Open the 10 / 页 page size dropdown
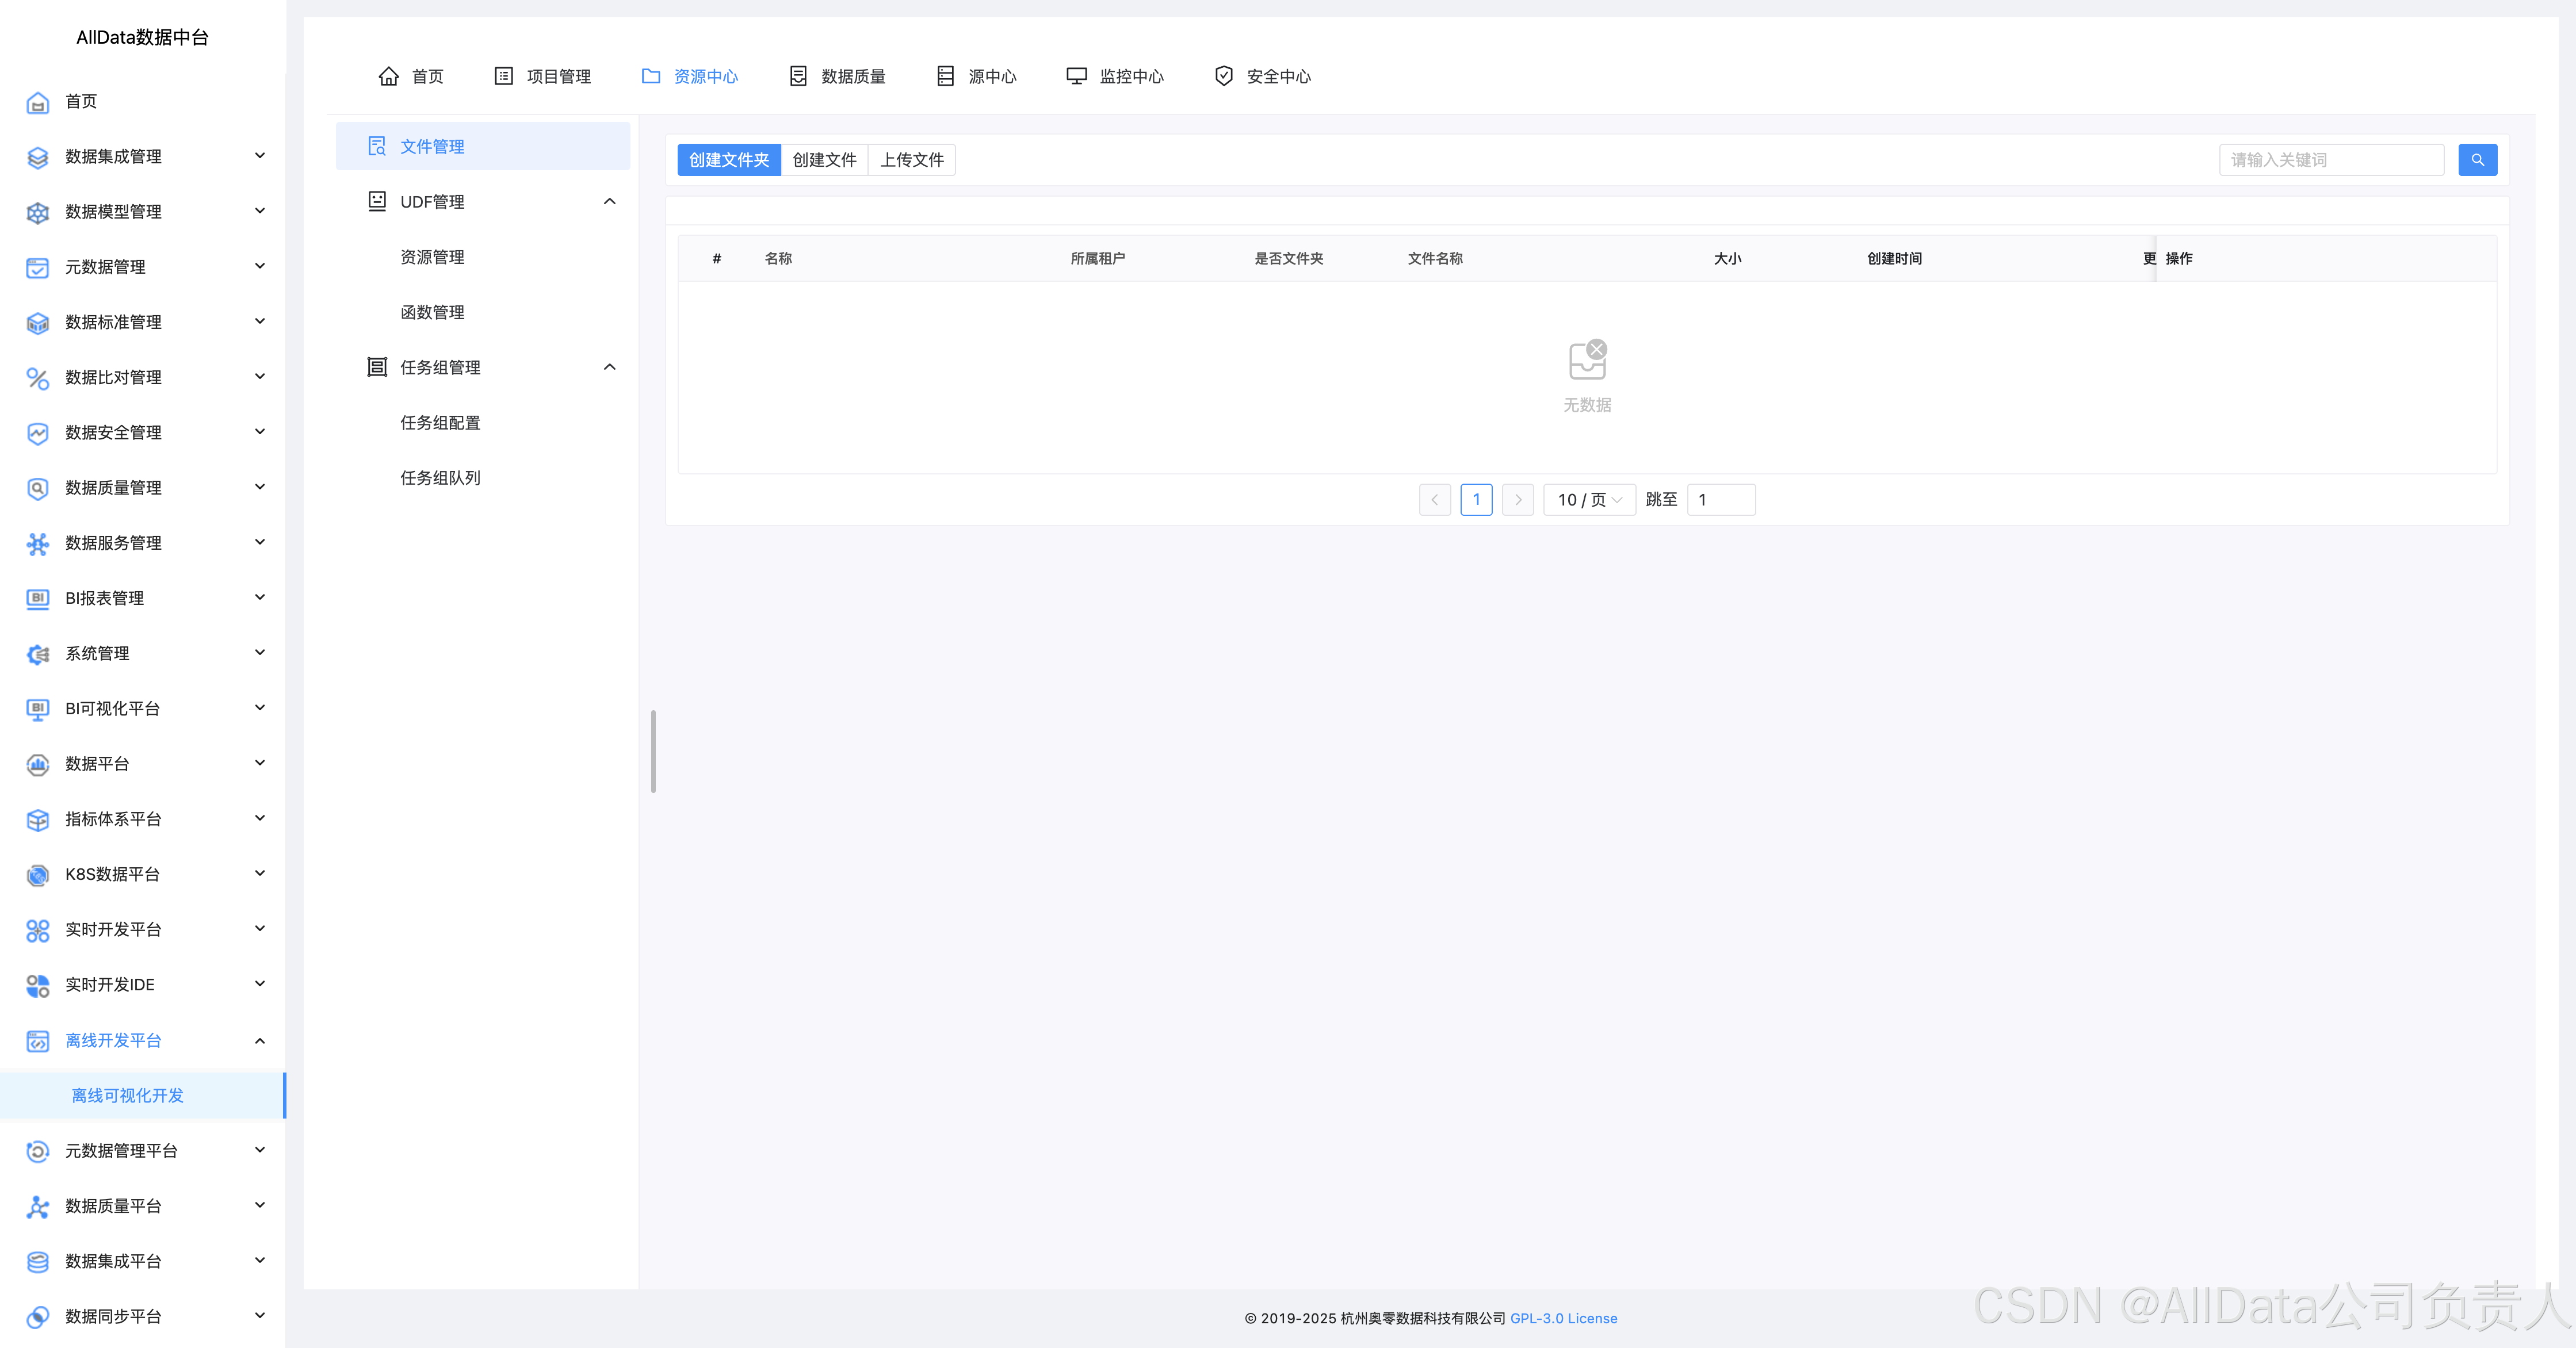This screenshot has height=1348, width=2576. (x=1589, y=500)
